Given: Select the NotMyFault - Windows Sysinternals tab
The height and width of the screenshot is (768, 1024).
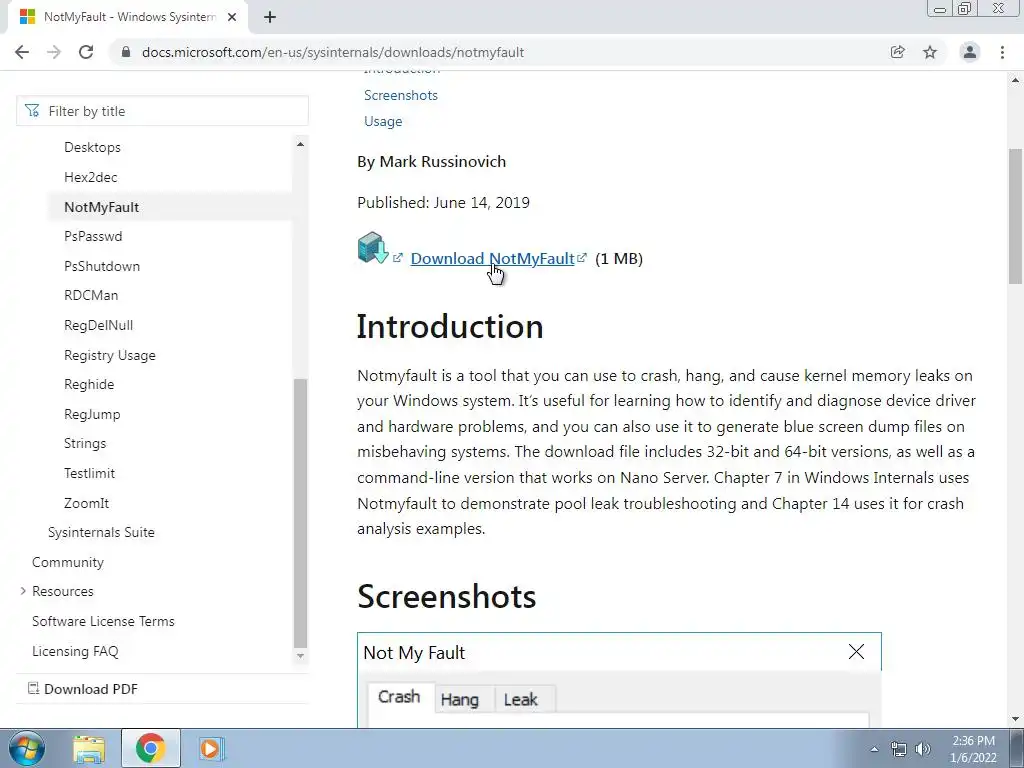Looking at the screenshot, I should (x=127, y=17).
